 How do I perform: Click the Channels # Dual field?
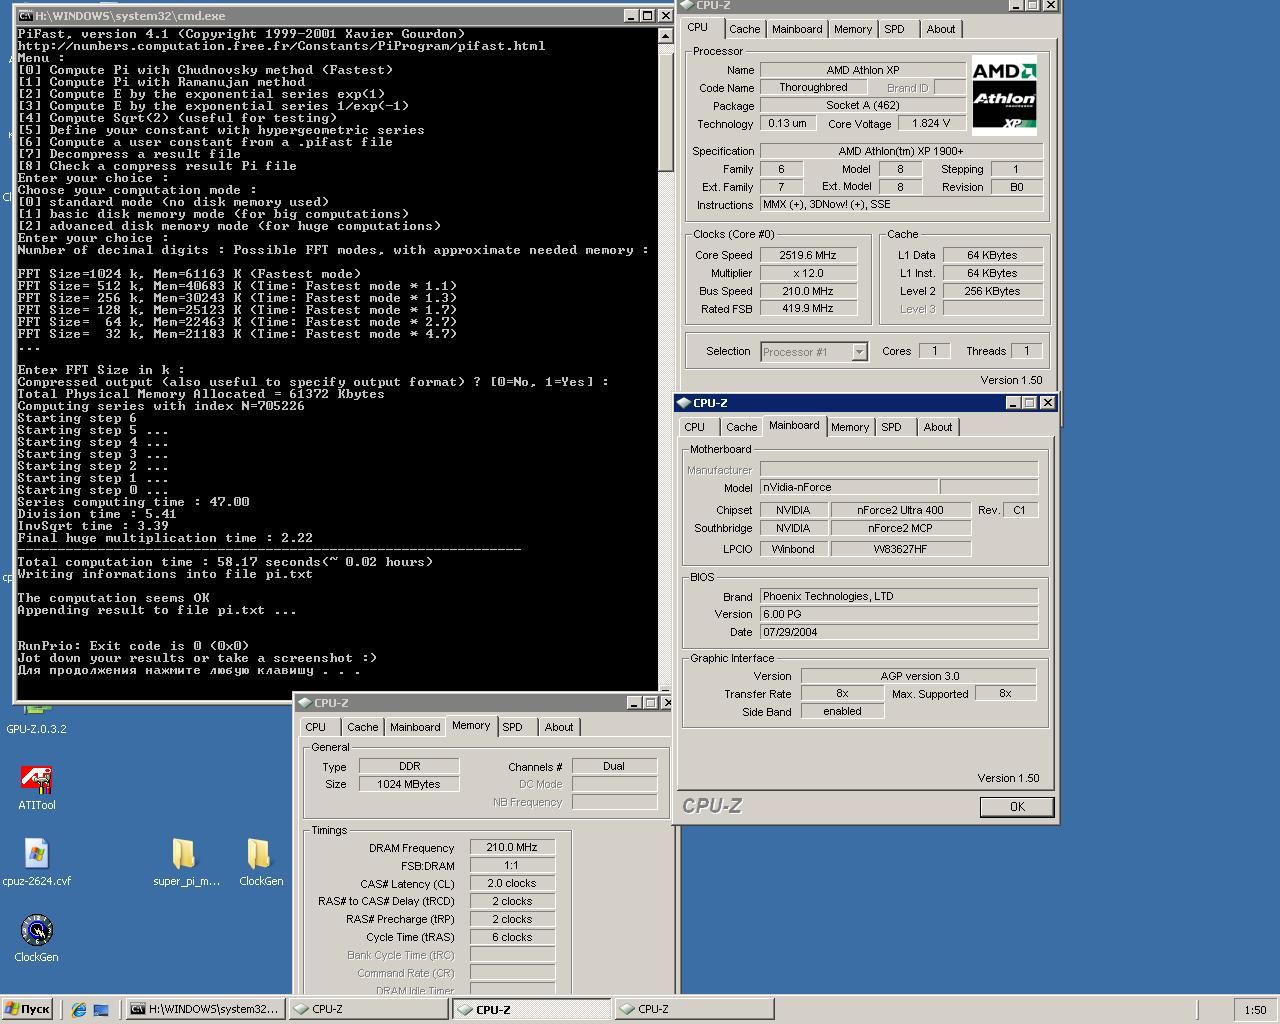coord(614,766)
